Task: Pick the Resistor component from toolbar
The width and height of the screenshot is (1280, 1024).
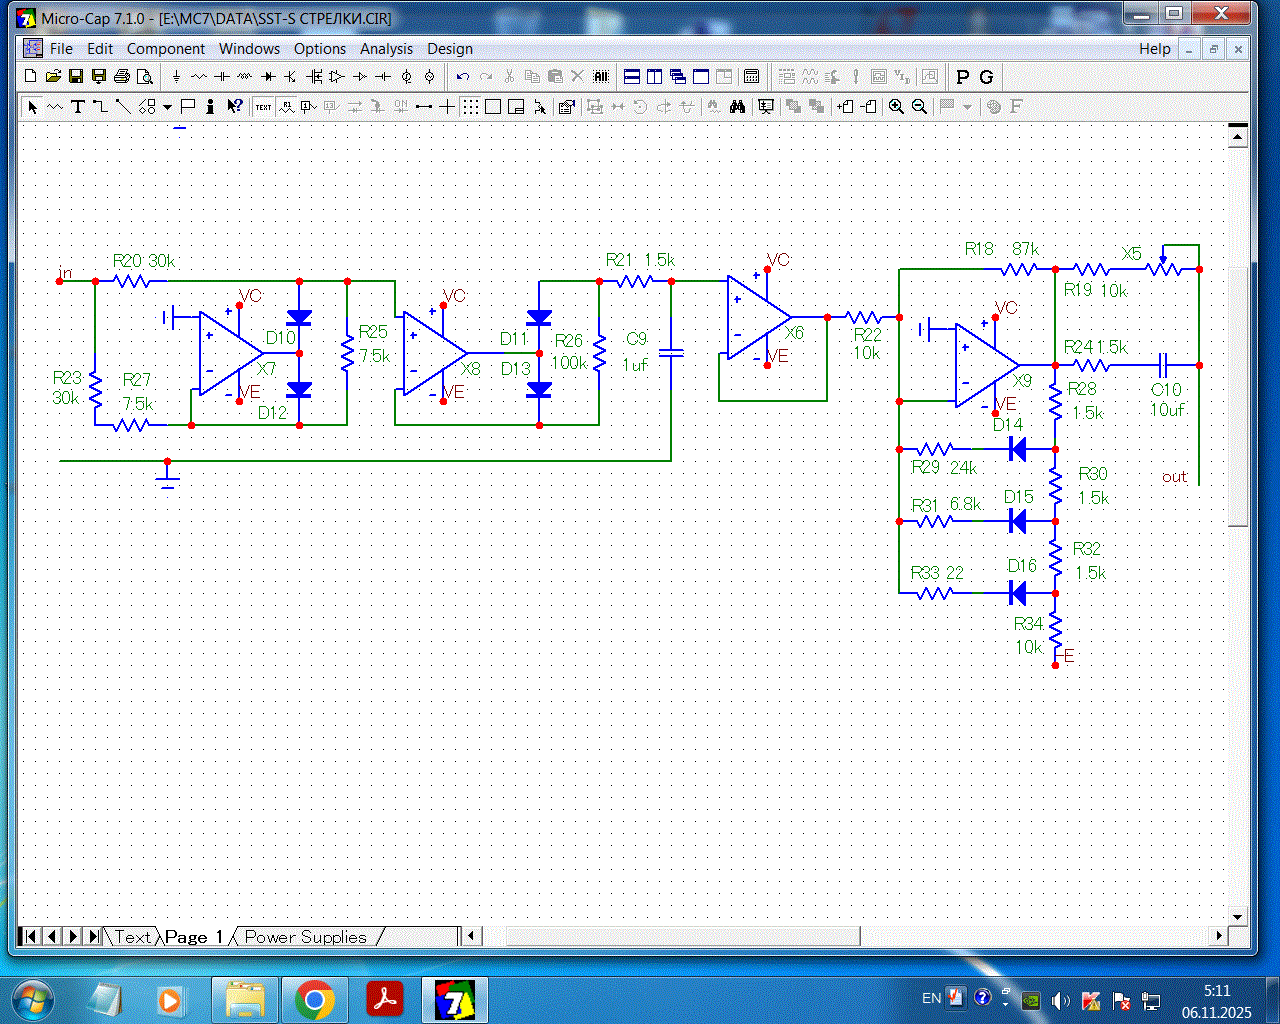Action: pyautogui.click(x=199, y=77)
